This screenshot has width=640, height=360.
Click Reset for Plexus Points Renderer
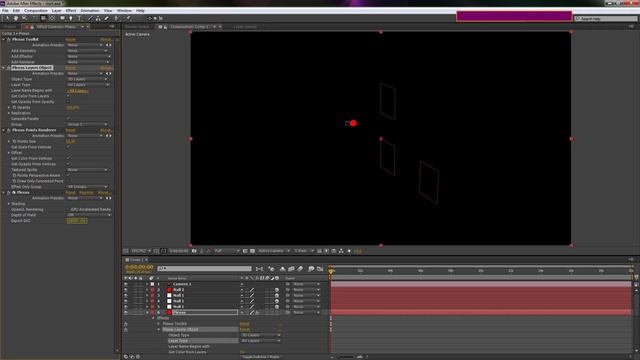click(70, 130)
